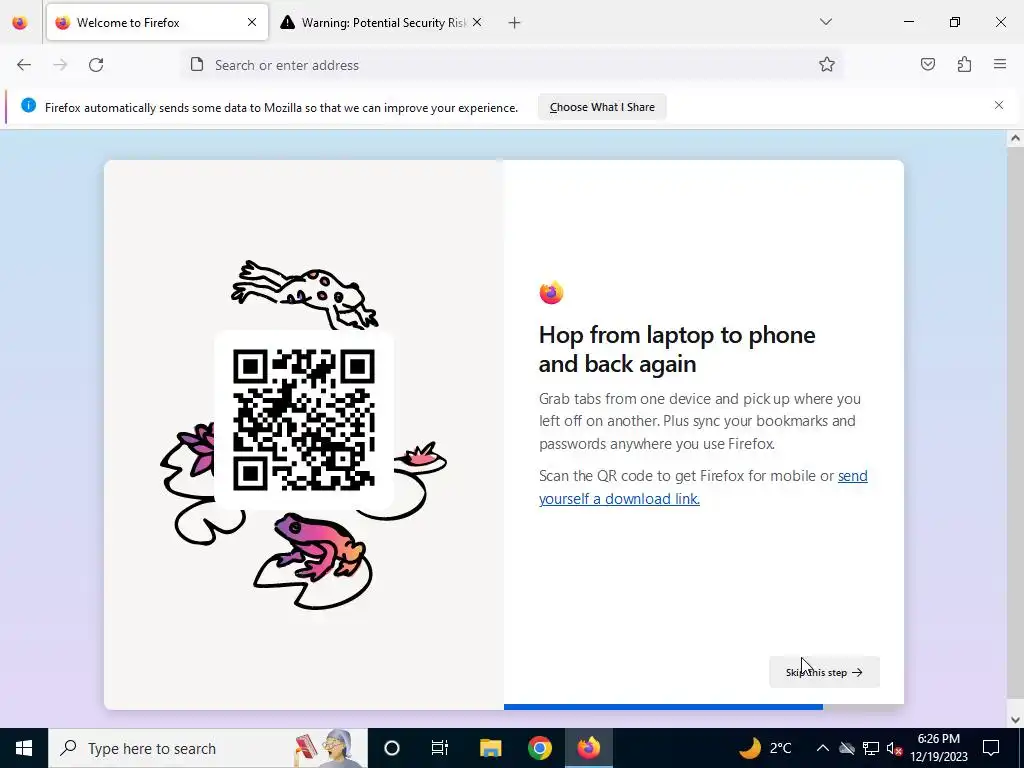Expand the List all tabs chevron

click(826, 22)
